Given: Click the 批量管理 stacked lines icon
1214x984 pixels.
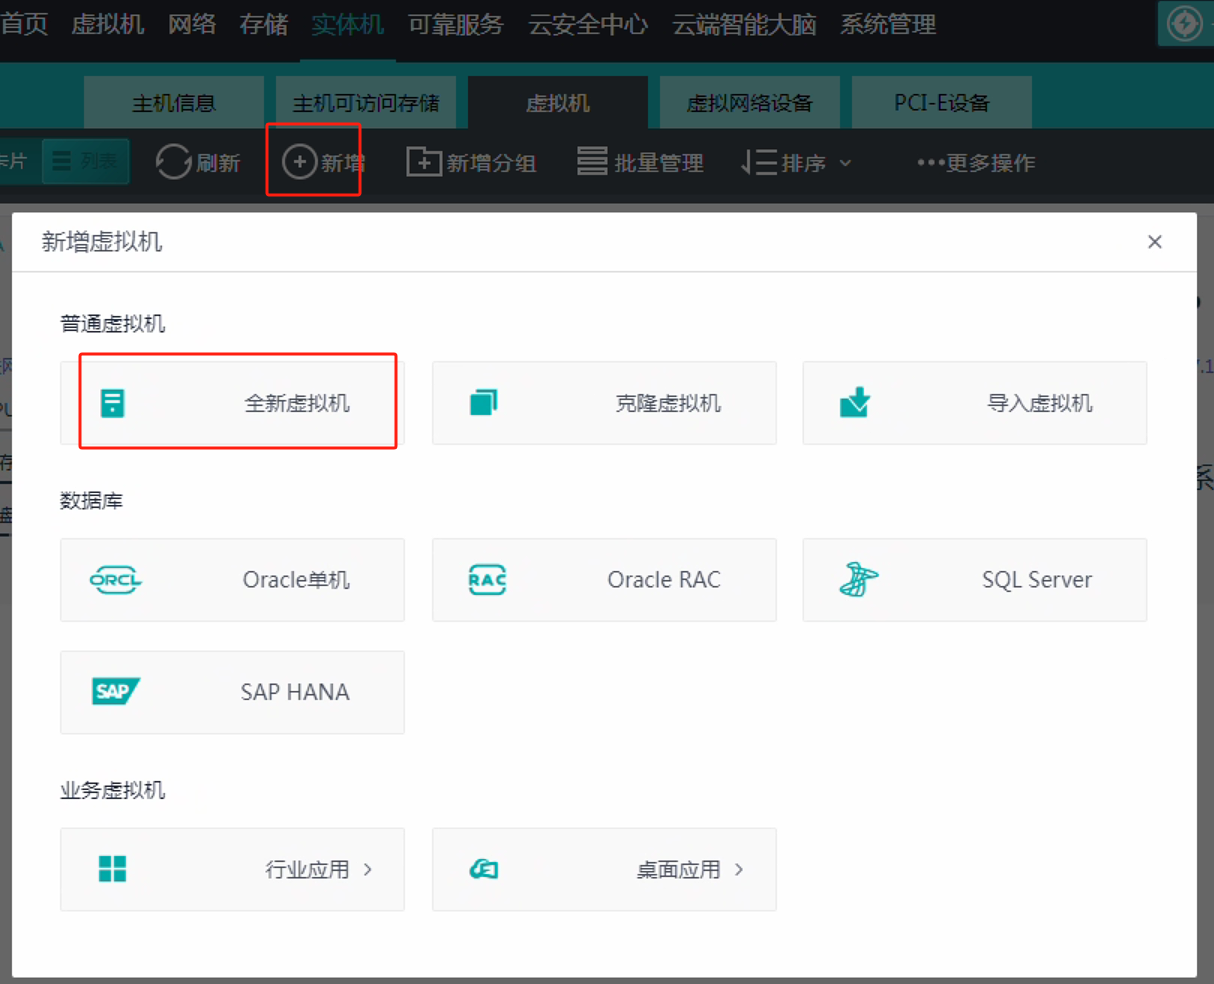Looking at the screenshot, I should pos(592,161).
